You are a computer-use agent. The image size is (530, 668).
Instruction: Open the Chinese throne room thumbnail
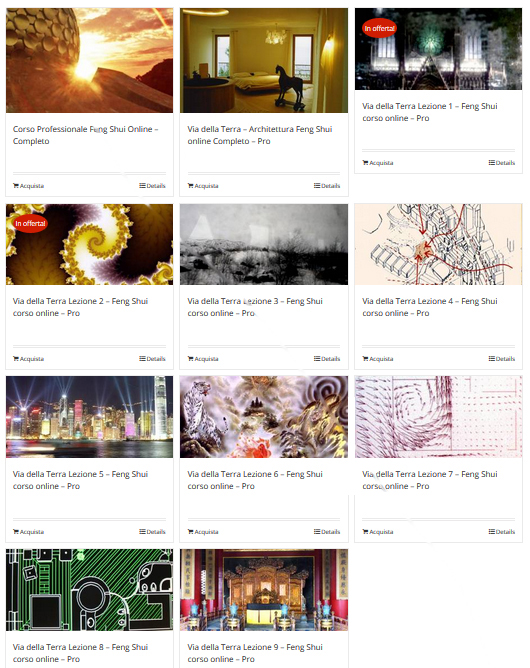tap(264, 590)
